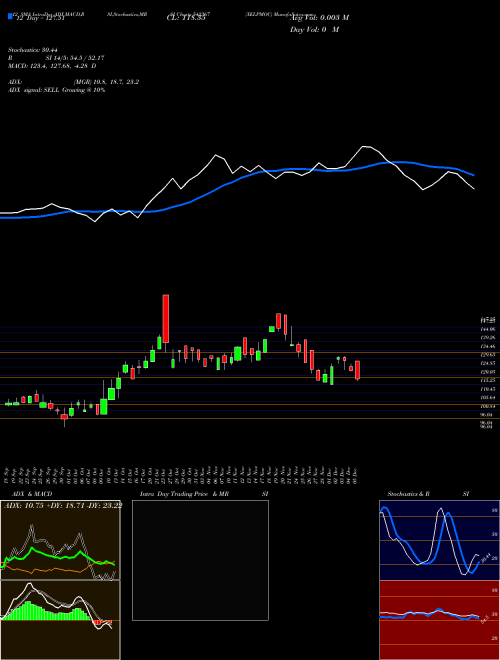Screen dimensions: 500x660
Task: Click the Intra Day Trading Price & MR heading
Action: coord(185,494)
